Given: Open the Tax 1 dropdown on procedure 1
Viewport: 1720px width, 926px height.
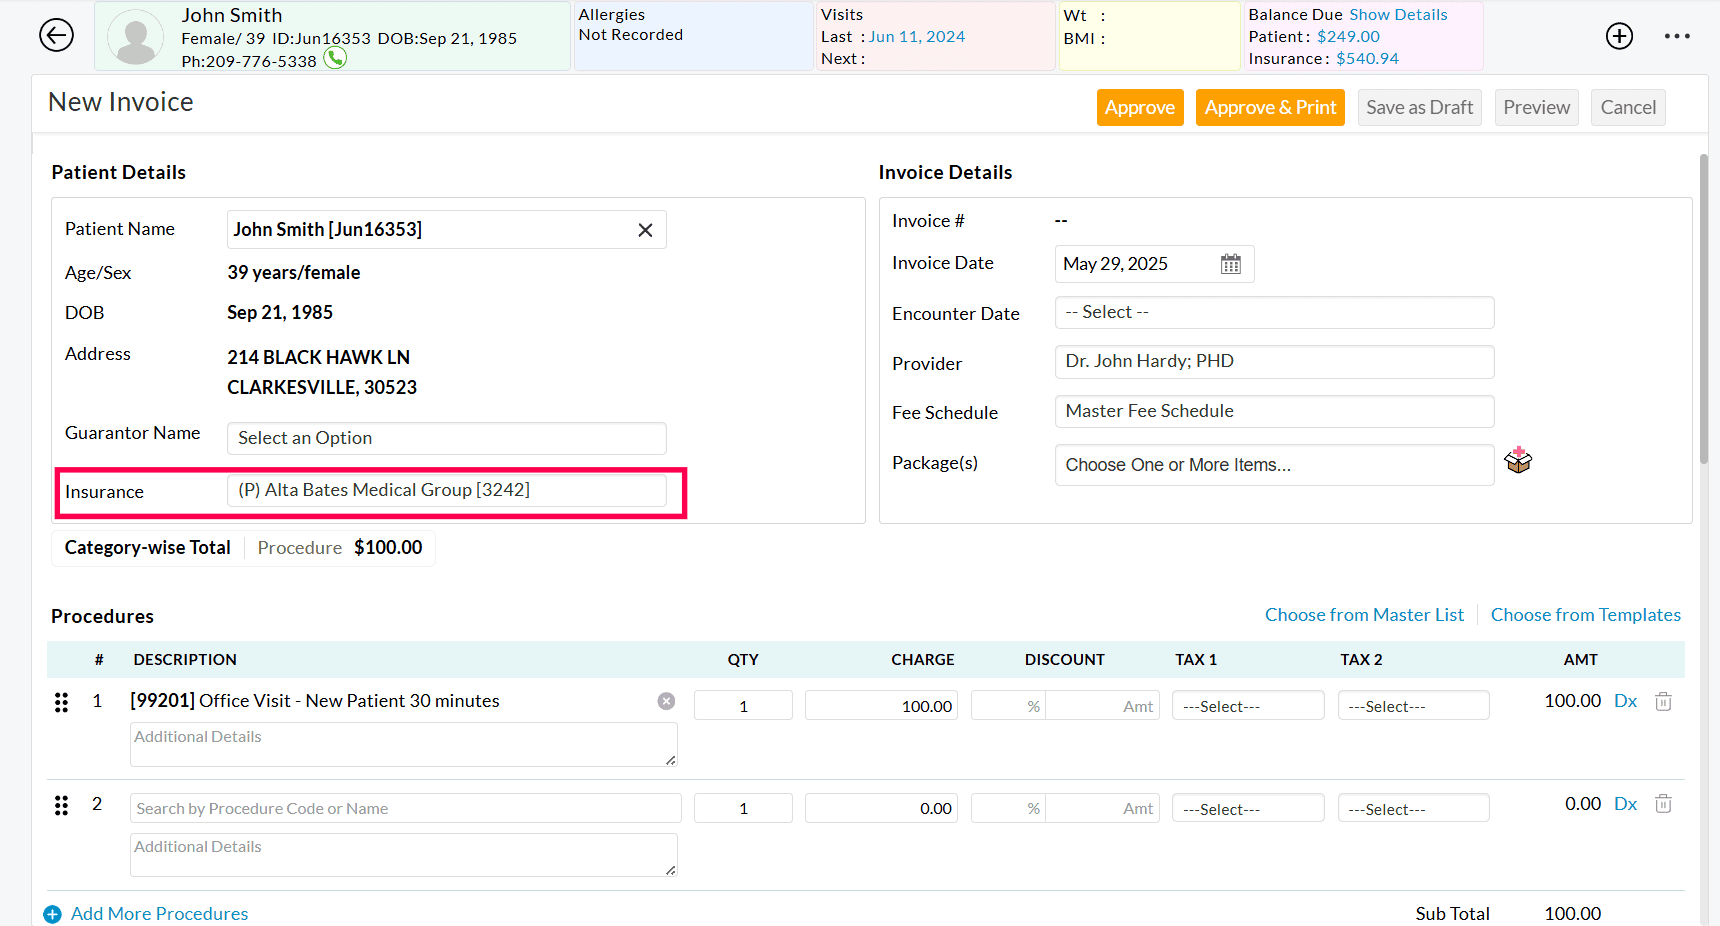Looking at the screenshot, I should pyautogui.click(x=1248, y=705).
